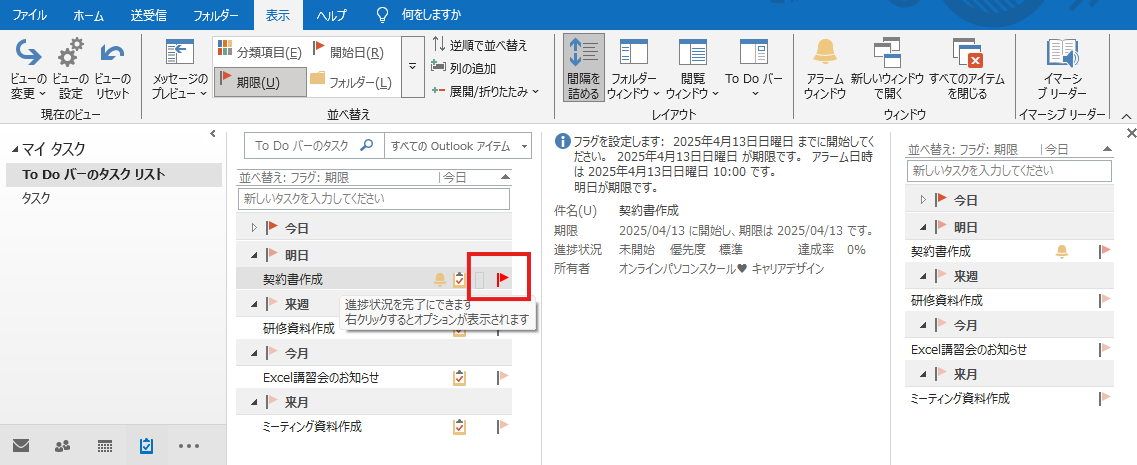The width and height of the screenshot is (1137, 465).
Task: Toggle 間隔を詰める tight spacing button
Action: click(x=584, y=67)
